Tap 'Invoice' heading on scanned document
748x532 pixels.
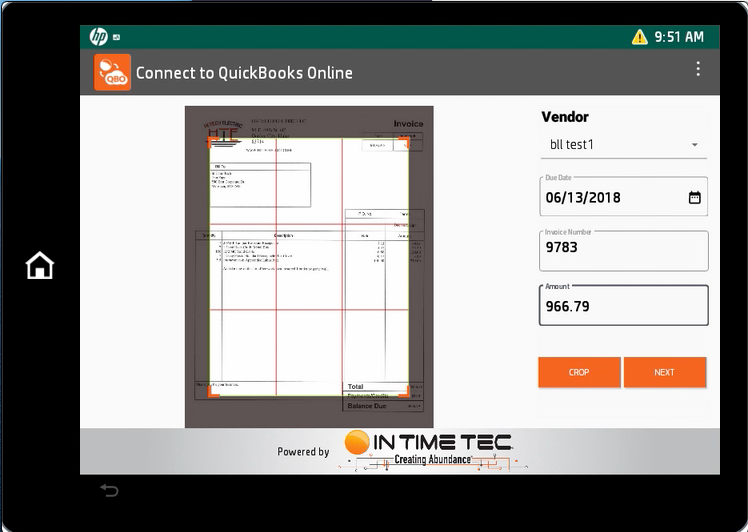408,124
